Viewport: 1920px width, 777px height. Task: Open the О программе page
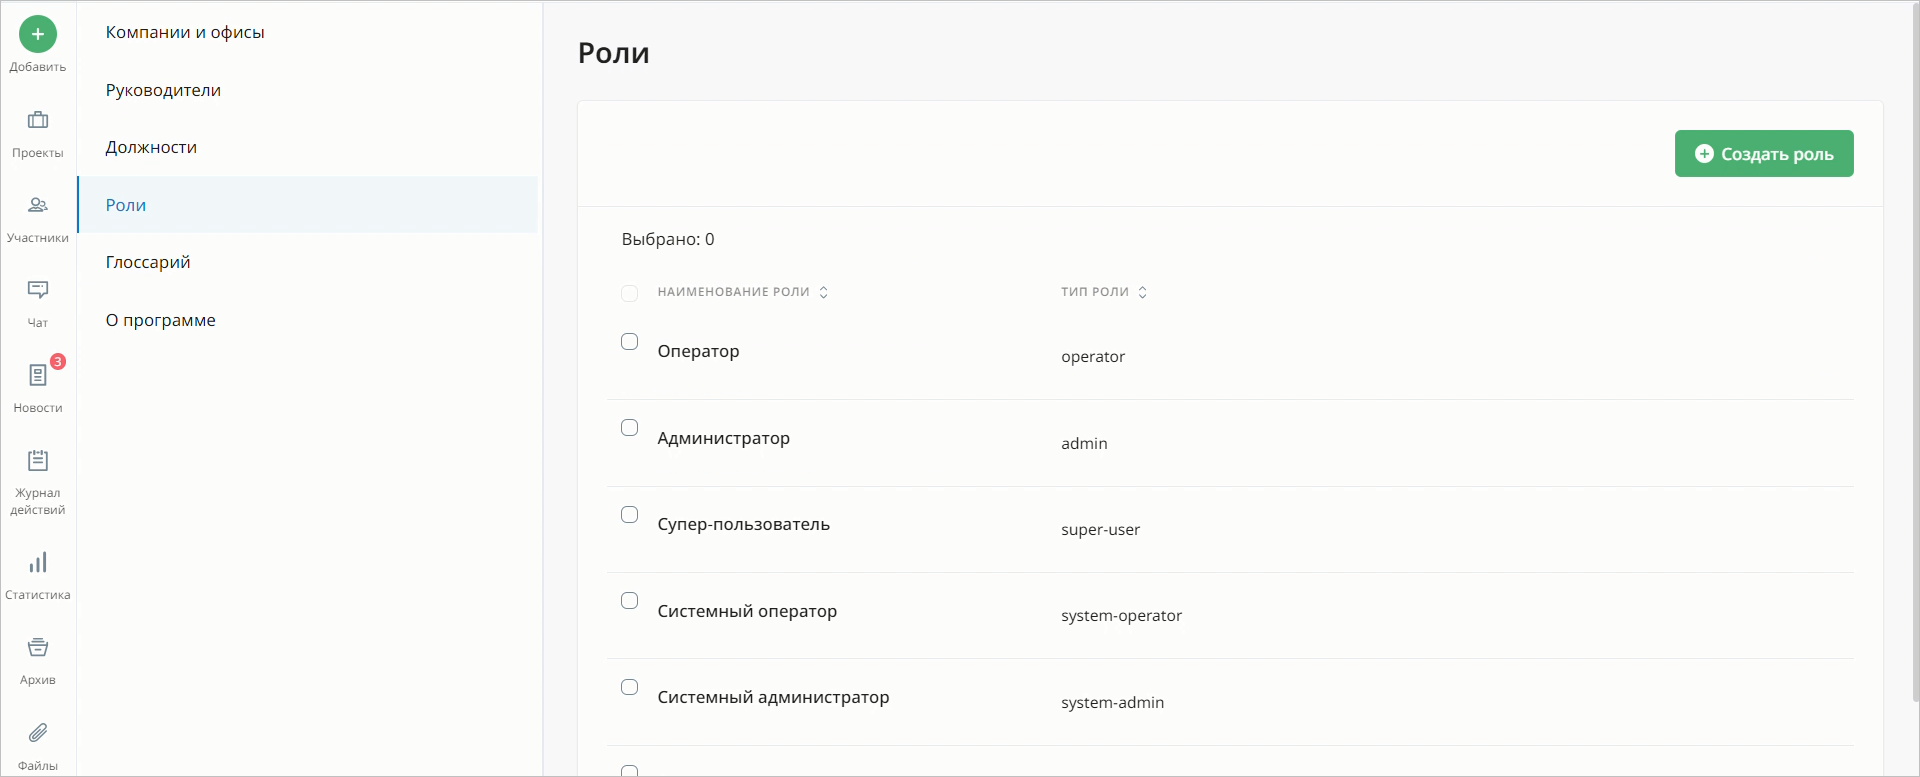(160, 319)
